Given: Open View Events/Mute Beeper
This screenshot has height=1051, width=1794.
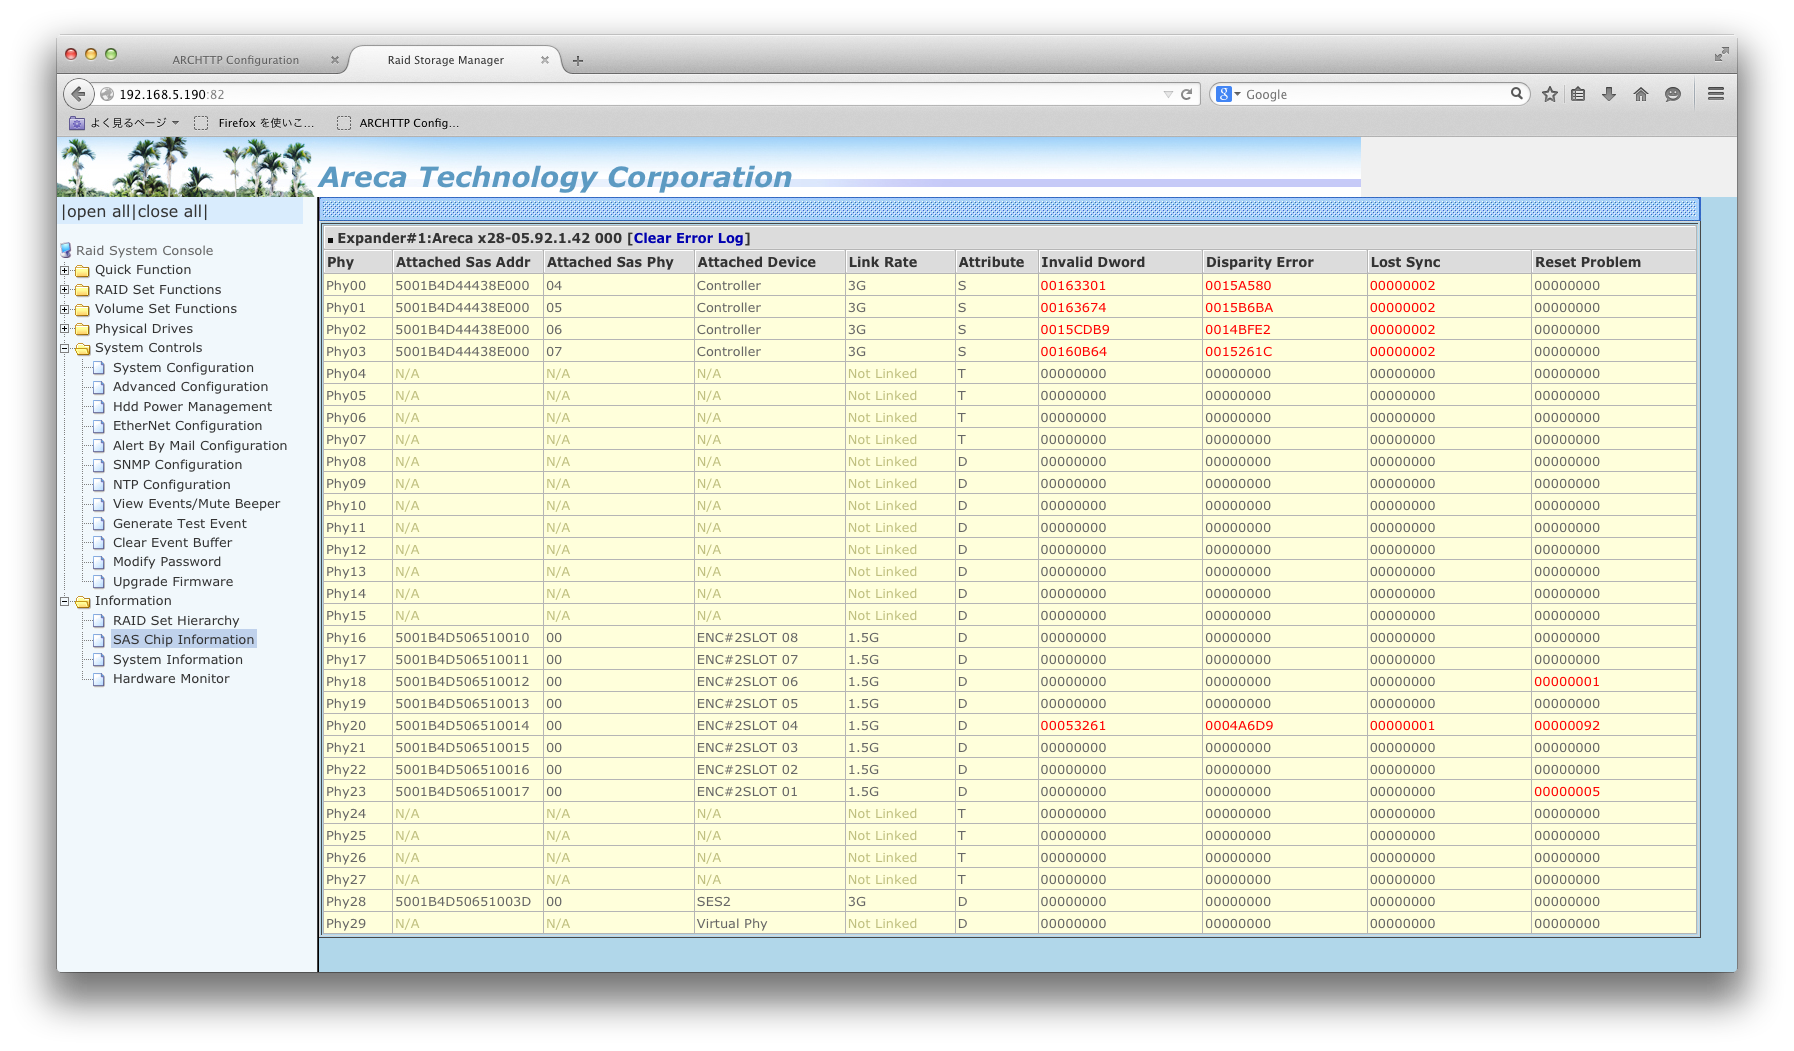Looking at the screenshot, I should coord(196,504).
